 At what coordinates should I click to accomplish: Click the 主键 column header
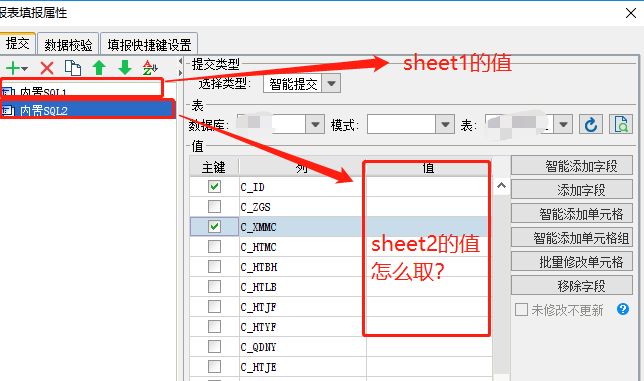214,167
